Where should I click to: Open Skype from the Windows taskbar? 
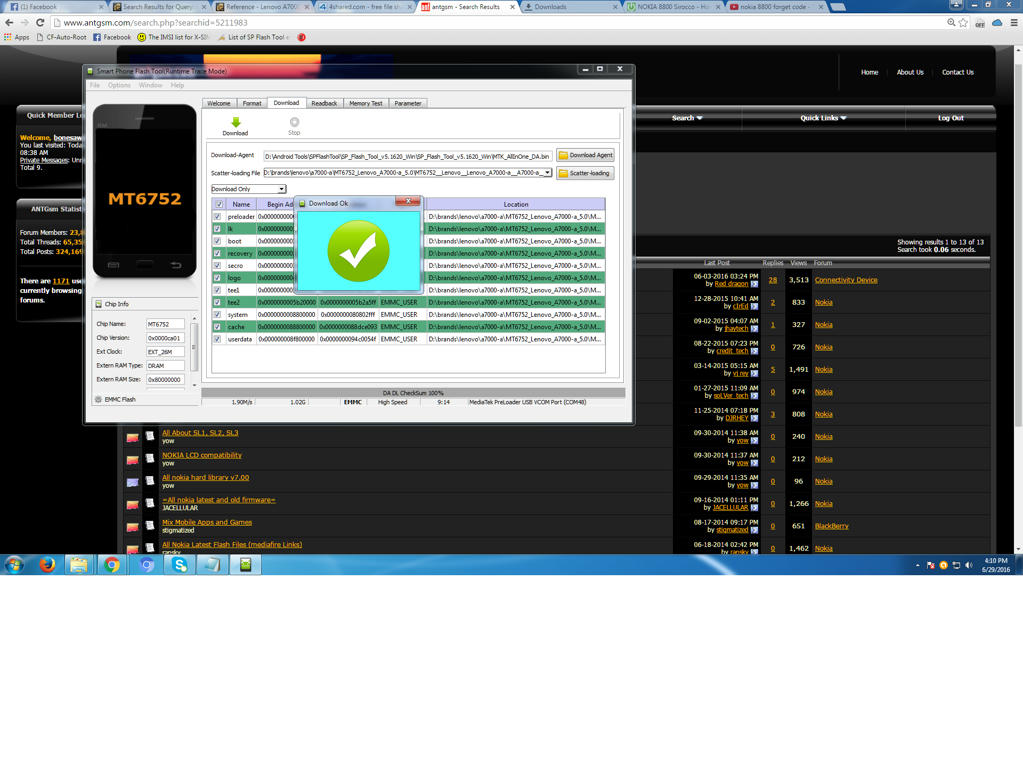(180, 565)
